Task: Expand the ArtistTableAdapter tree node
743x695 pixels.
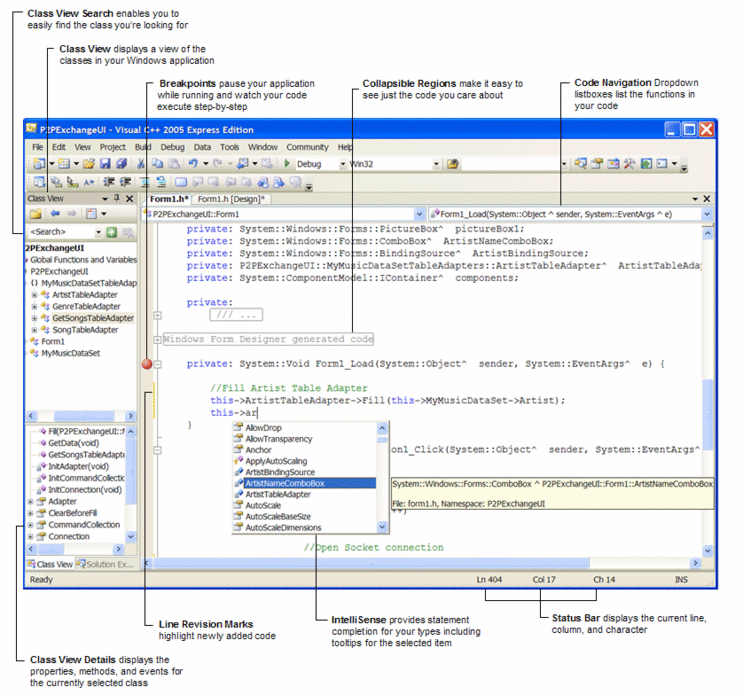Action: pos(34,295)
